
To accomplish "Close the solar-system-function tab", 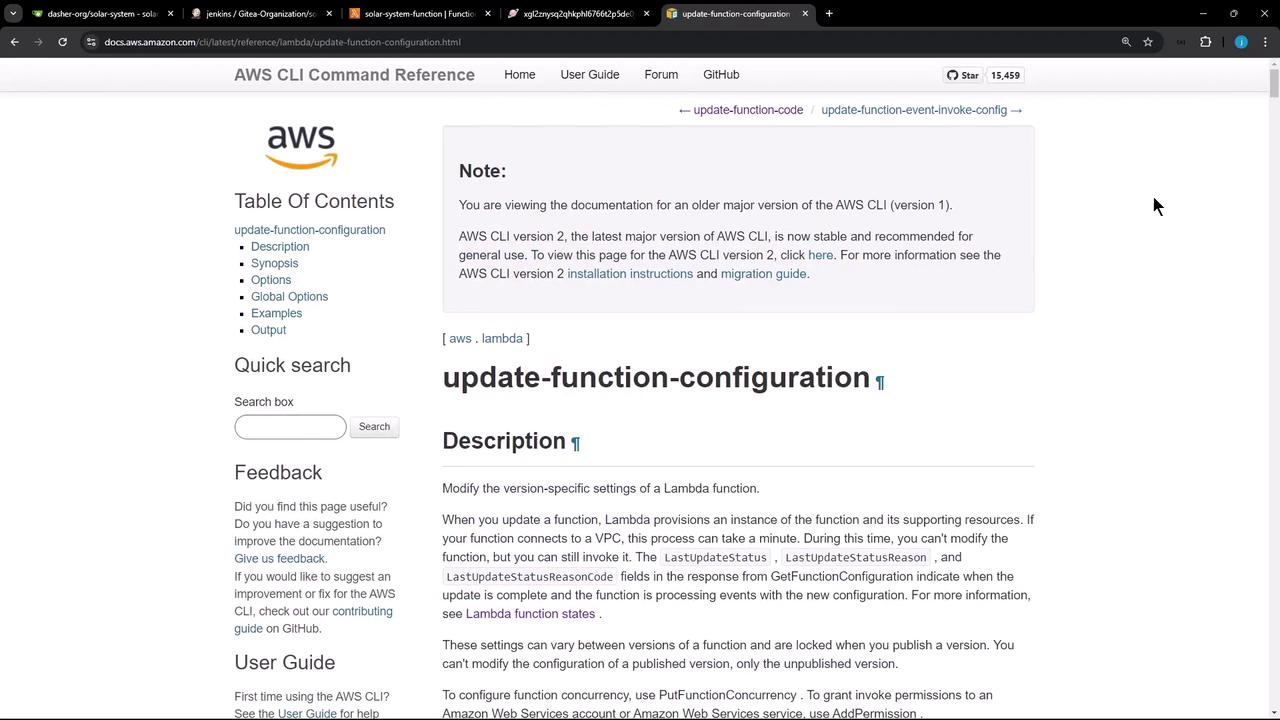I will [488, 14].
